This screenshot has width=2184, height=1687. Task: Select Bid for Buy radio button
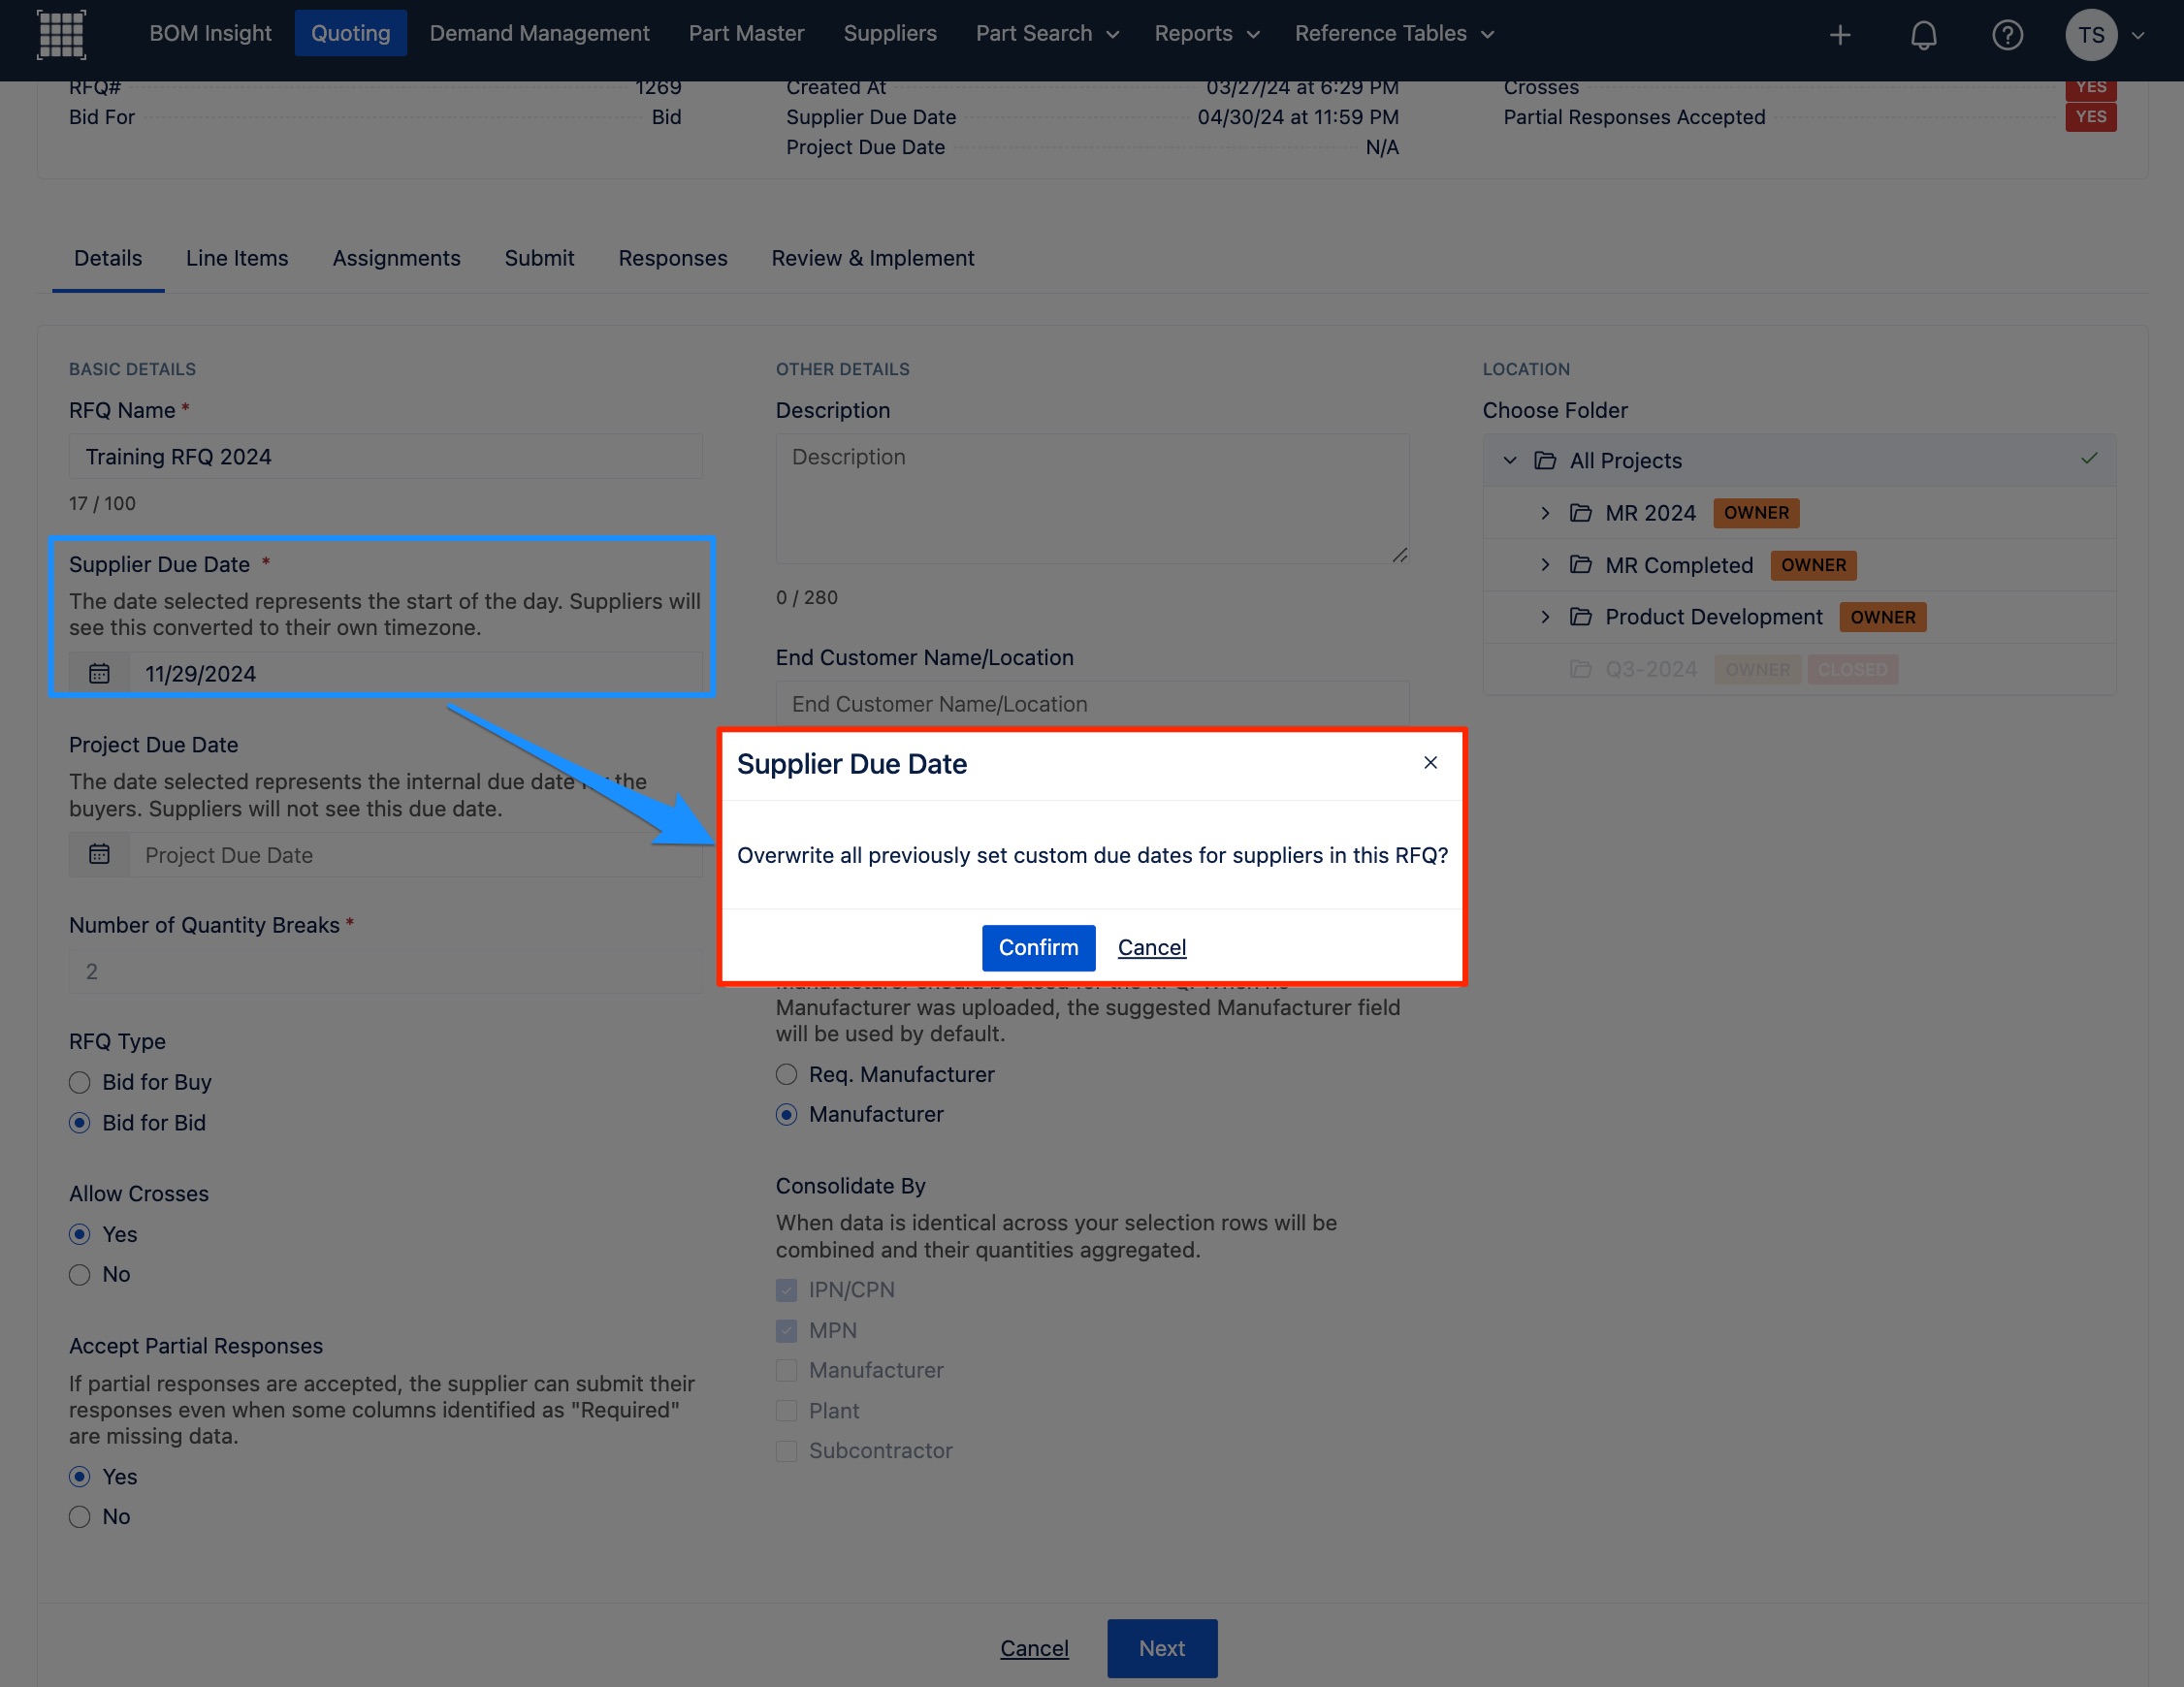[x=80, y=1082]
